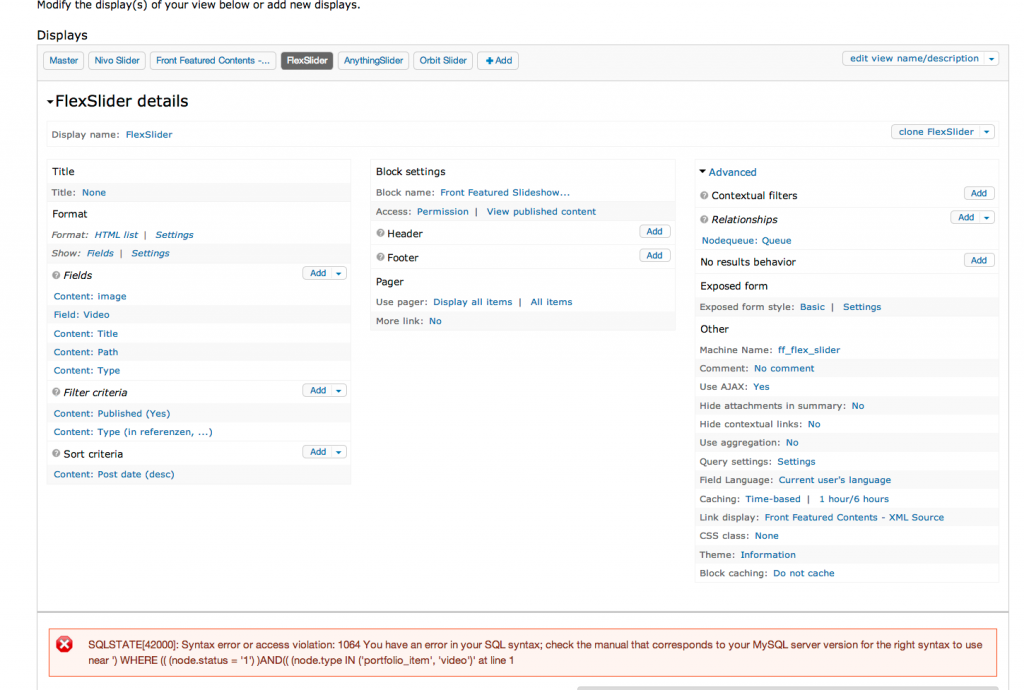Click red error icon in SQL message

(64, 645)
